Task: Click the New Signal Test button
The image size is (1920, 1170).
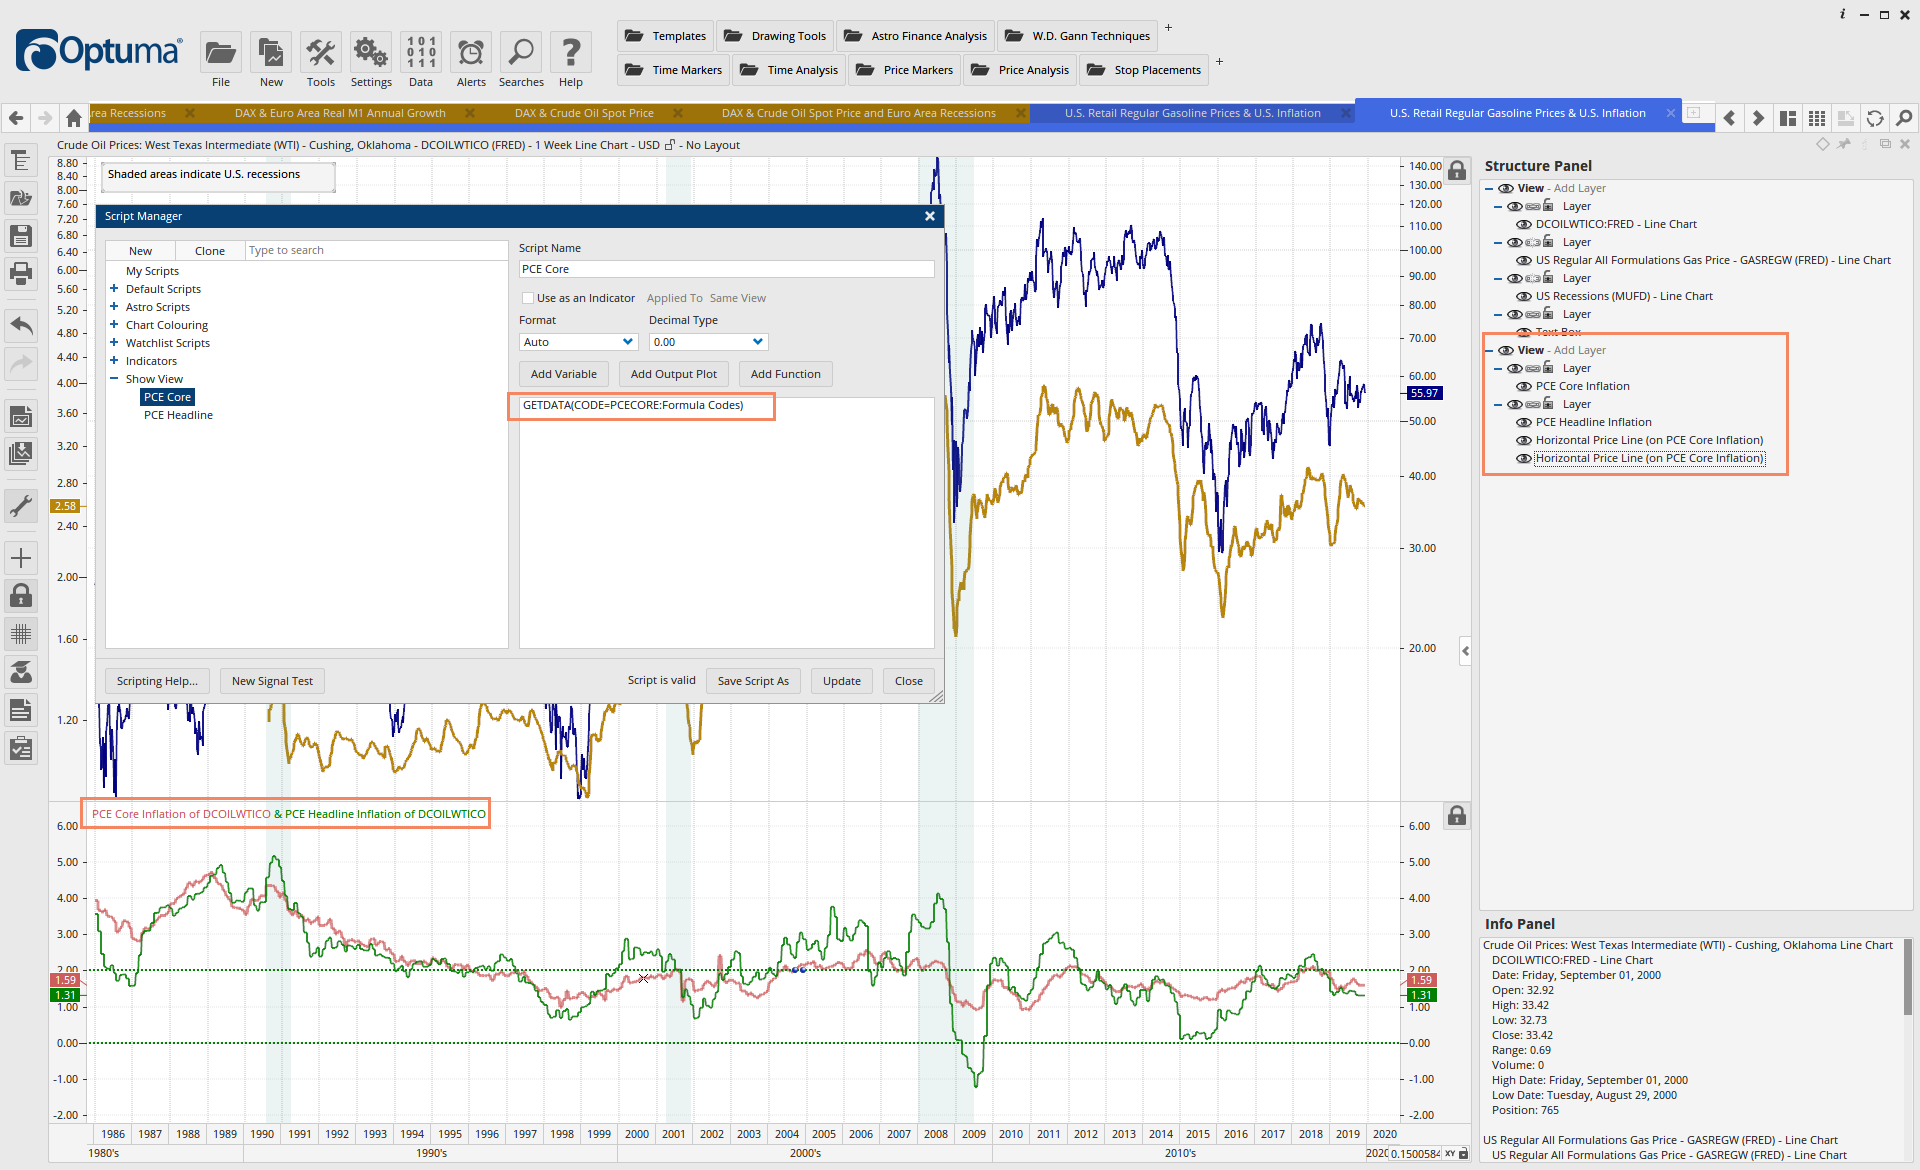Action: coord(272,681)
